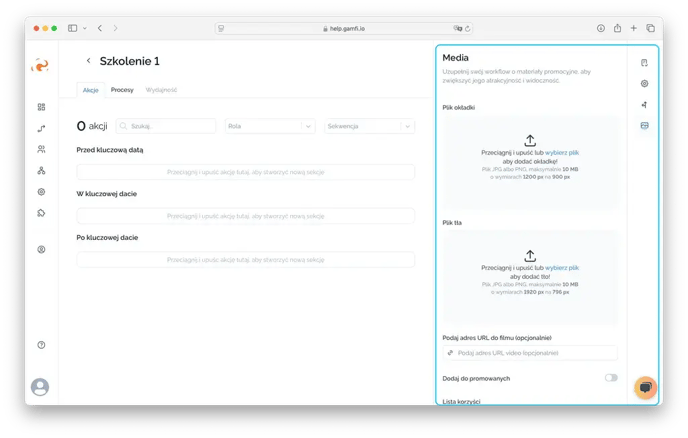This screenshot has width=688, height=438.
Task: Open the dashboard grid icon in left sidebar
Action: [x=41, y=107]
